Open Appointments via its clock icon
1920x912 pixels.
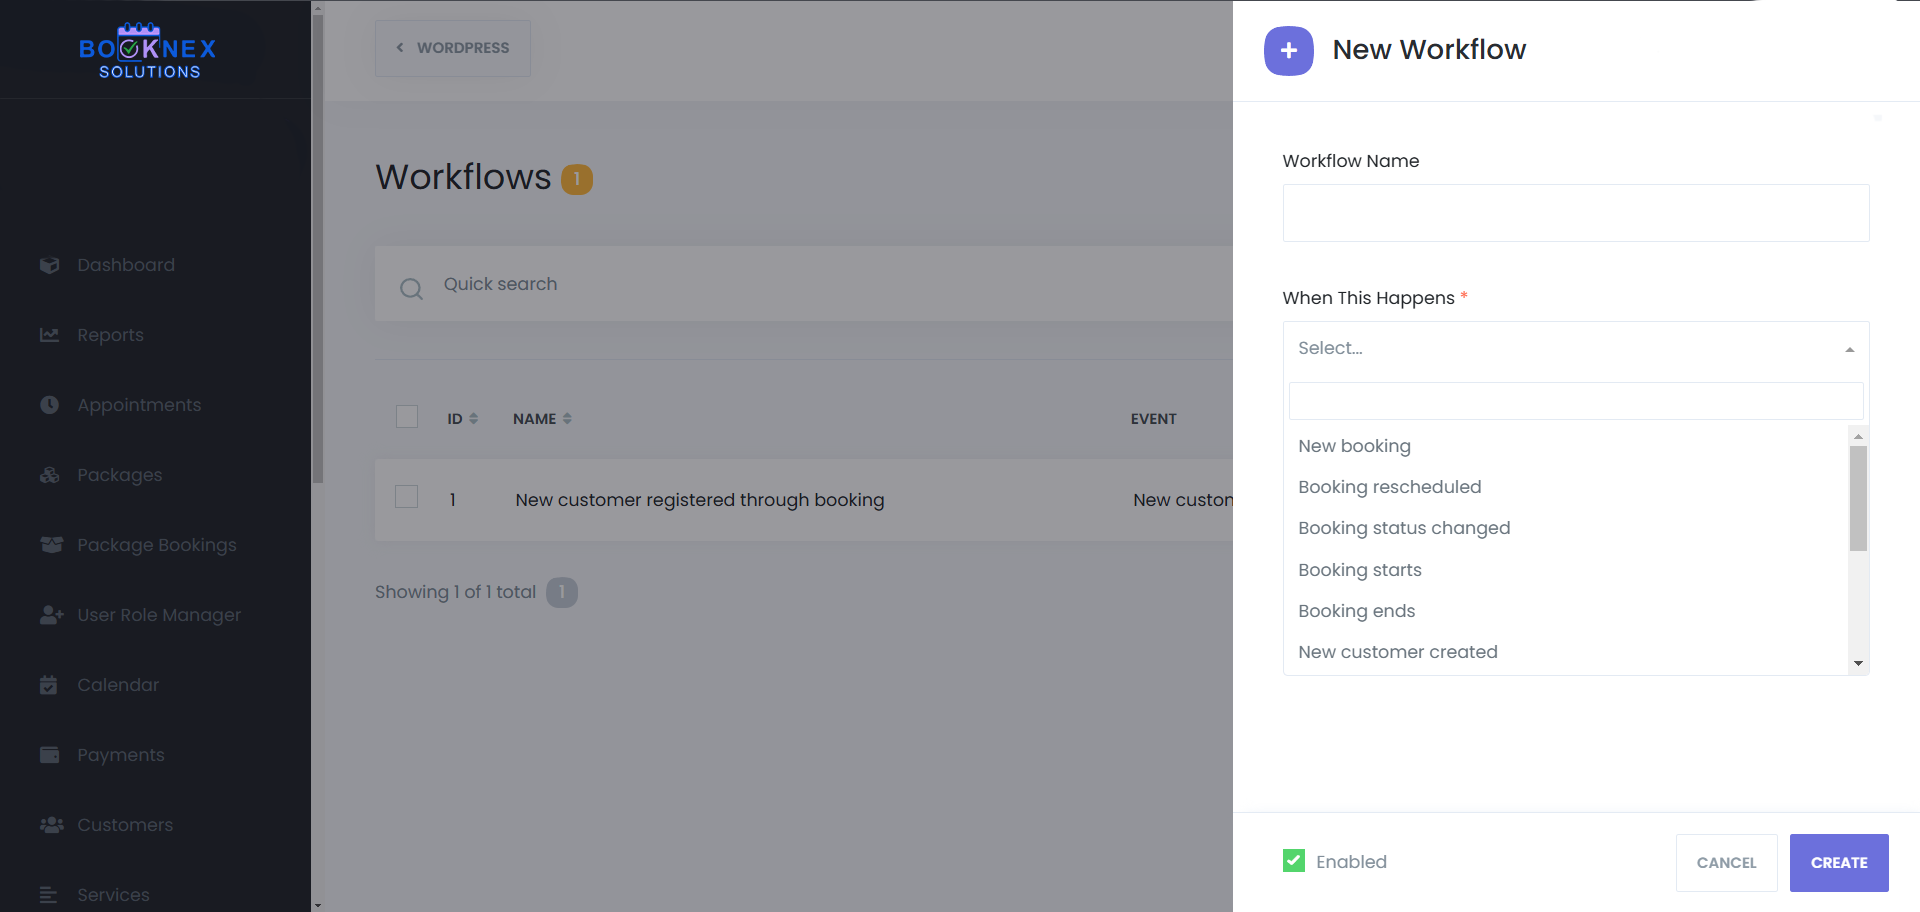pos(49,405)
